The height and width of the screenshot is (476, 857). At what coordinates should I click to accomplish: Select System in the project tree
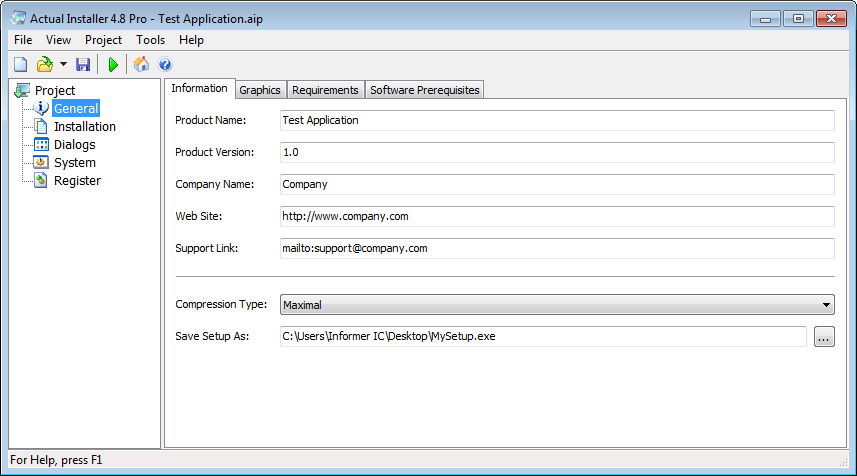pyautogui.click(x=75, y=162)
